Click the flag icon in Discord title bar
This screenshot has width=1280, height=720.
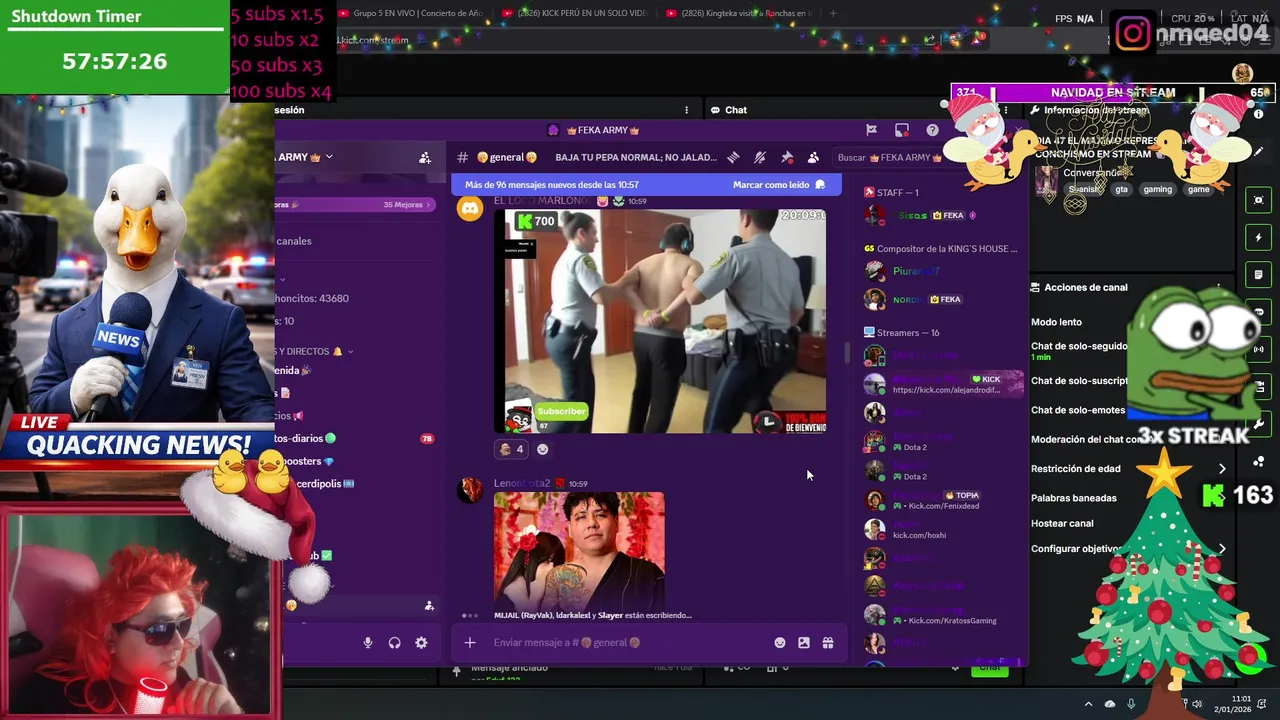pyautogui.click(x=871, y=130)
